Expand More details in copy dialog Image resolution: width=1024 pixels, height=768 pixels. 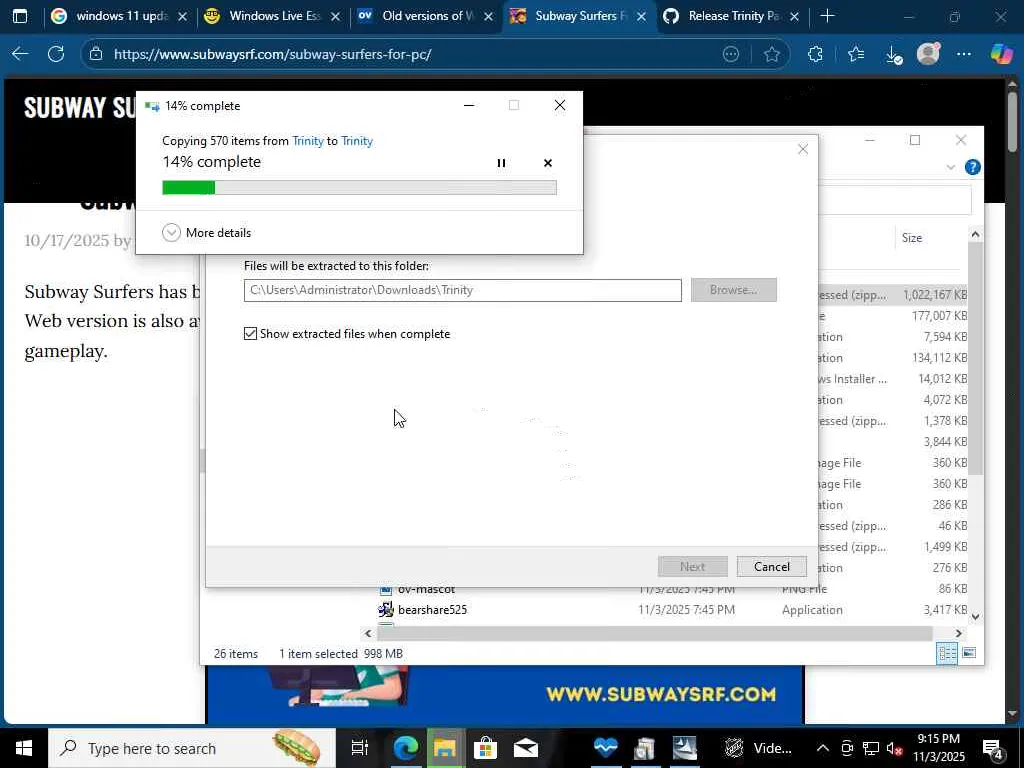[206, 232]
